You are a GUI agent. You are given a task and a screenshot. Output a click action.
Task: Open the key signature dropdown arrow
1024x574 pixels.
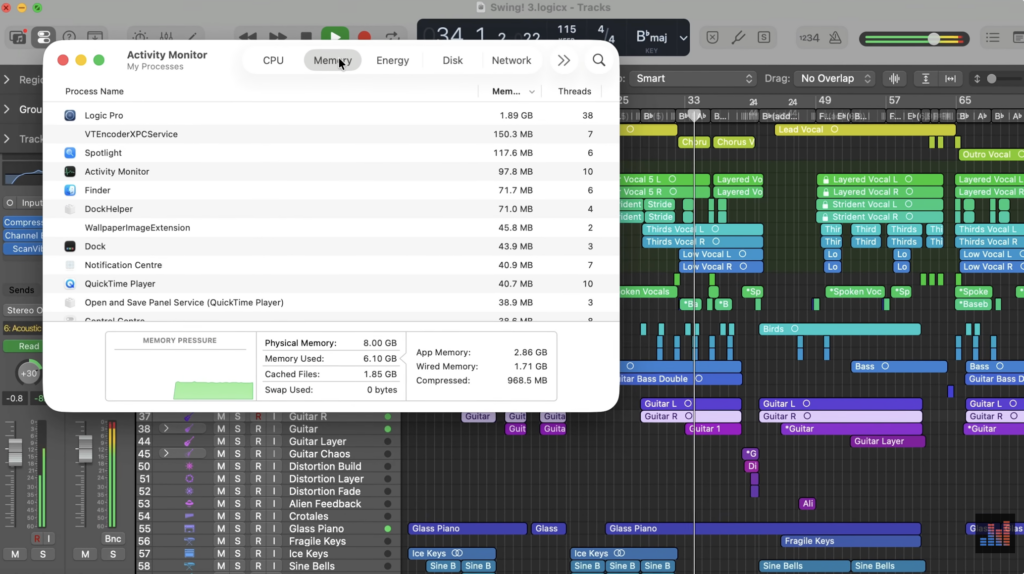click(683, 38)
